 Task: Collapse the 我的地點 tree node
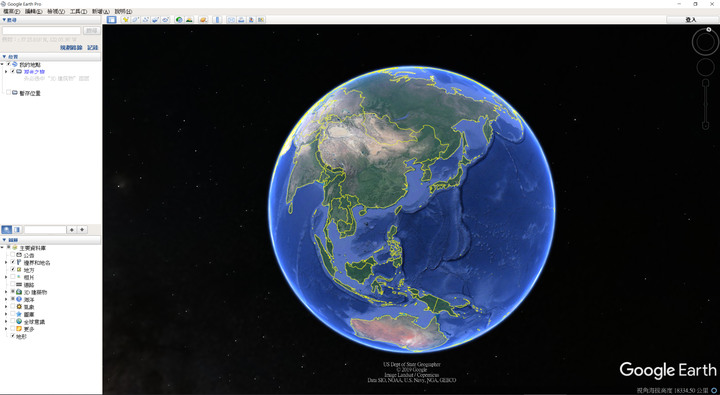click(x=3, y=64)
